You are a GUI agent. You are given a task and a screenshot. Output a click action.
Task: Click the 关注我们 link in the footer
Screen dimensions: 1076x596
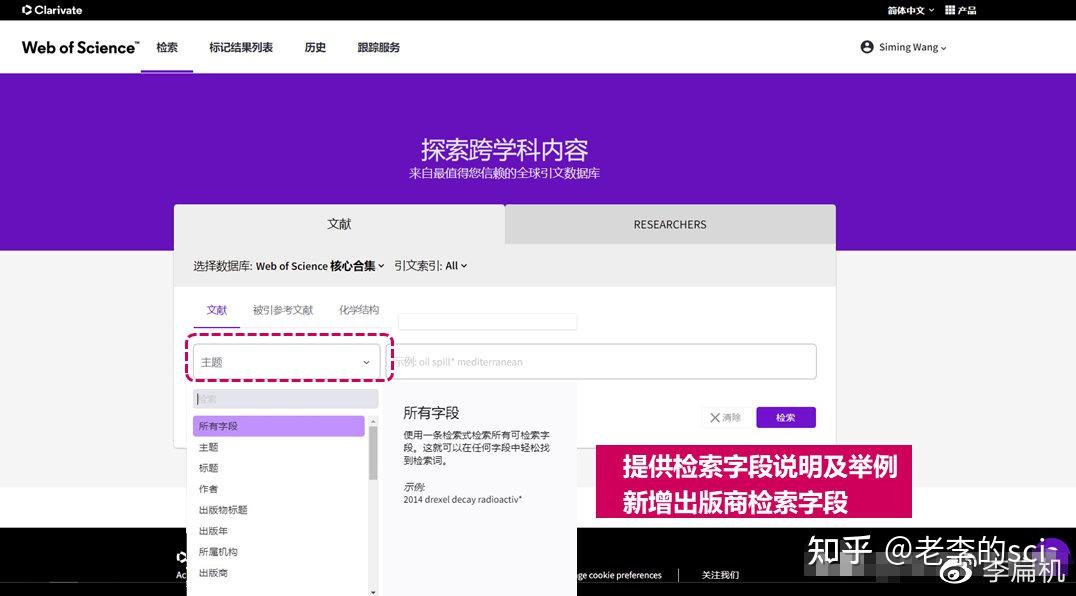pyautogui.click(x=722, y=575)
